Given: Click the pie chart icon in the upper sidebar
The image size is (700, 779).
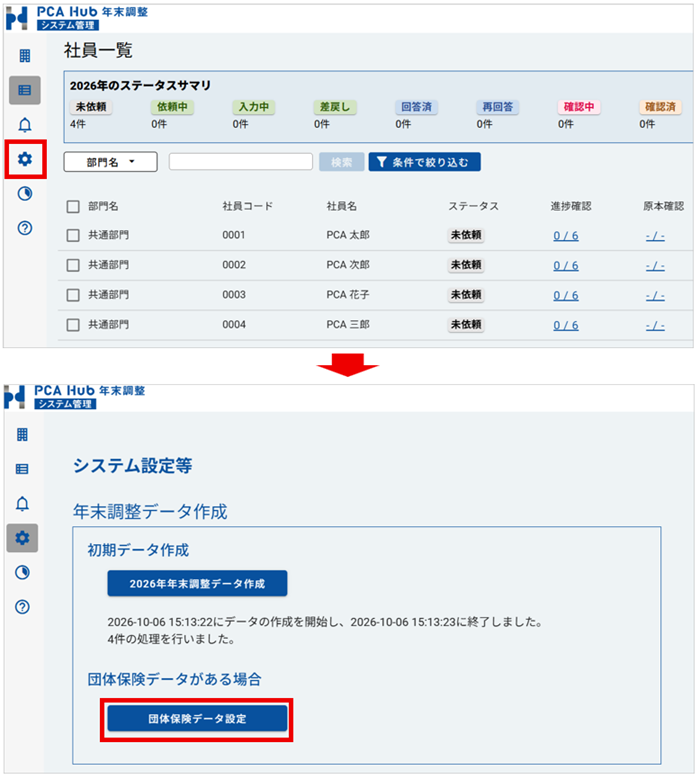Looking at the screenshot, I should (25, 193).
